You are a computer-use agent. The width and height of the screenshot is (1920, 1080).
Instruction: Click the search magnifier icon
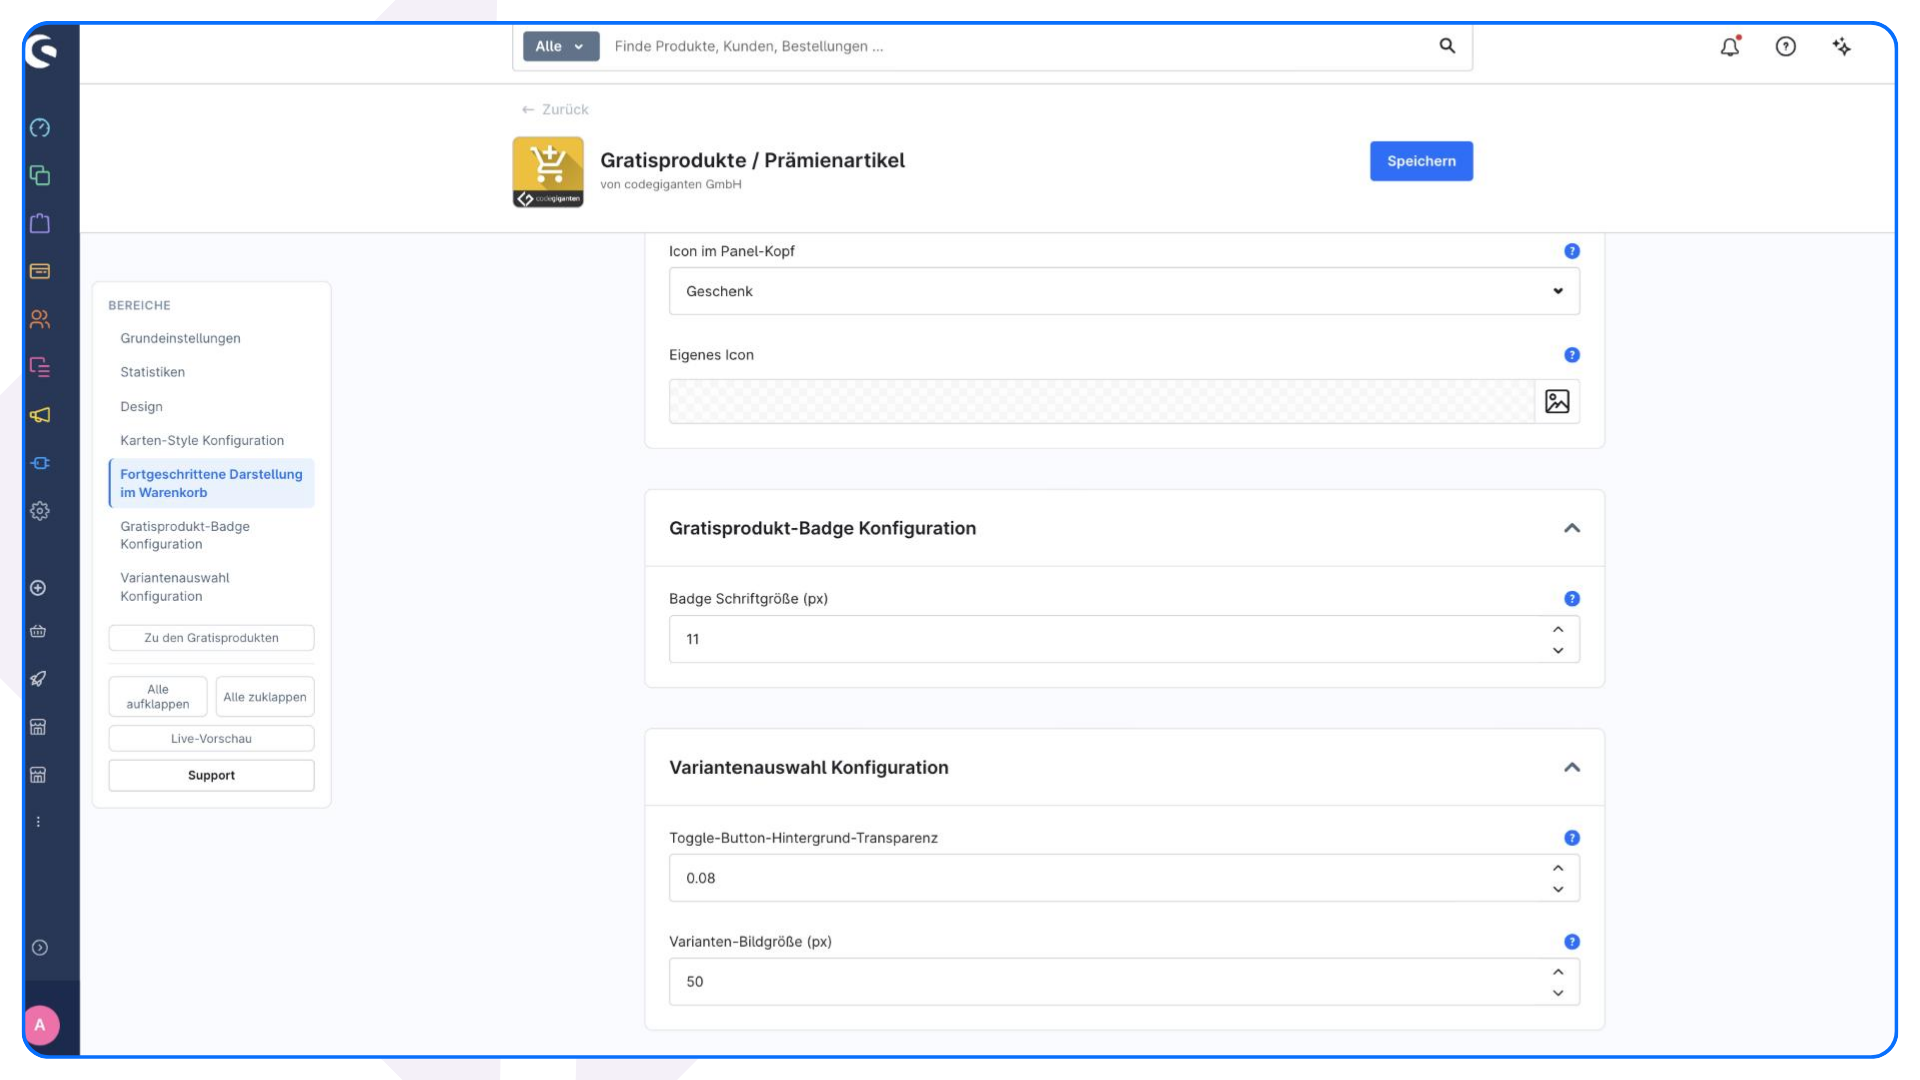click(x=1447, y=46)
